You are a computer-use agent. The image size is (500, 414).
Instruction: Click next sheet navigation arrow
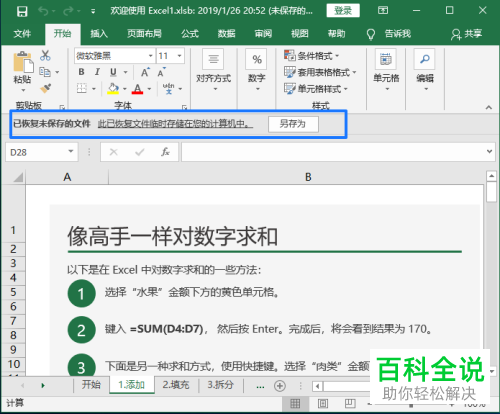[x=43, y=386]
